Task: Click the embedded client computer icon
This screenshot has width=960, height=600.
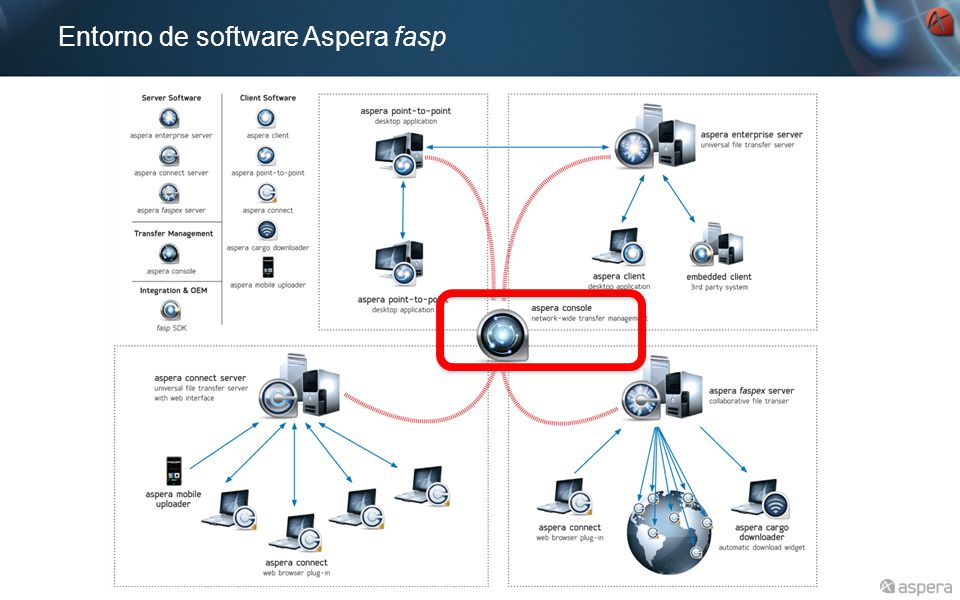Action: click(716, 245)
